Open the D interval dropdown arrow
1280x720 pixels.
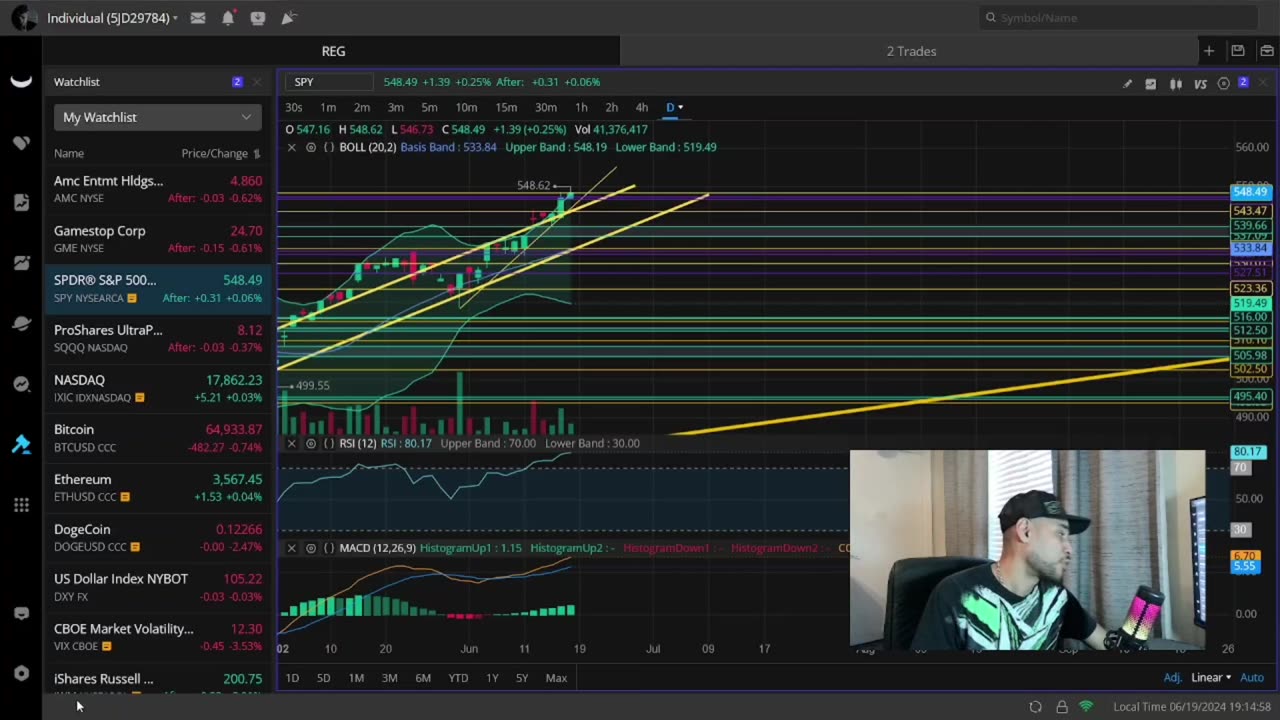click(x=681, y=107)
